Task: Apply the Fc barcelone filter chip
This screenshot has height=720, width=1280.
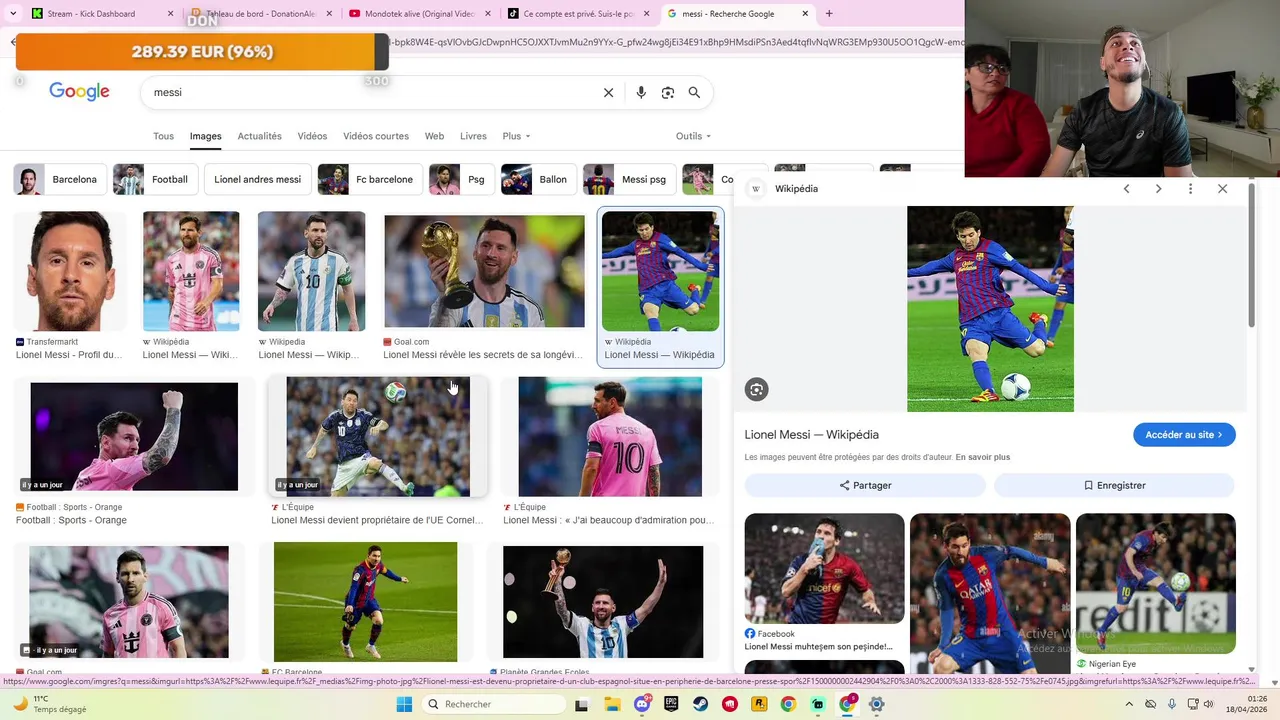Action: pyautogui.click(x=370, y=179)
